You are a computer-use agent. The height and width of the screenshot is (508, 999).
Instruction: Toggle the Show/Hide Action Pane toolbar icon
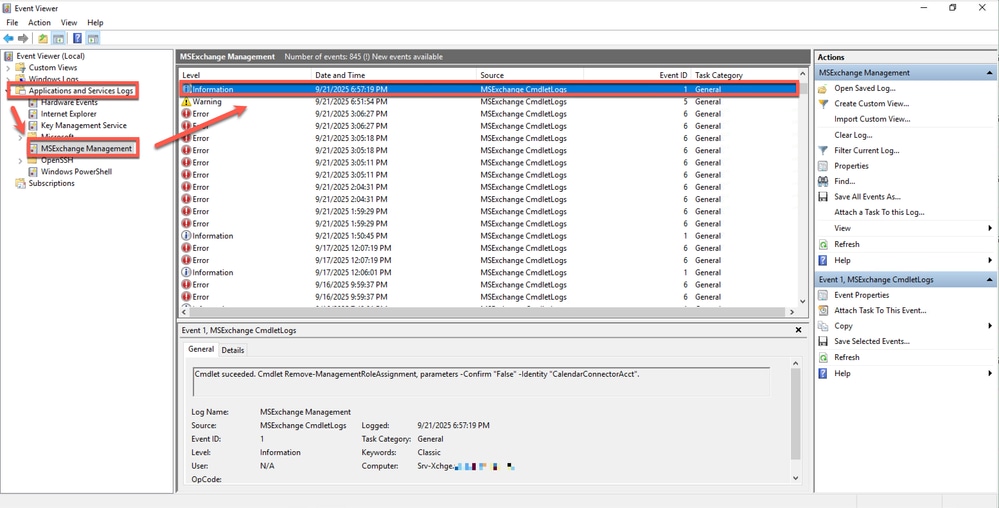pyautogui.click(x=93, y=38)
